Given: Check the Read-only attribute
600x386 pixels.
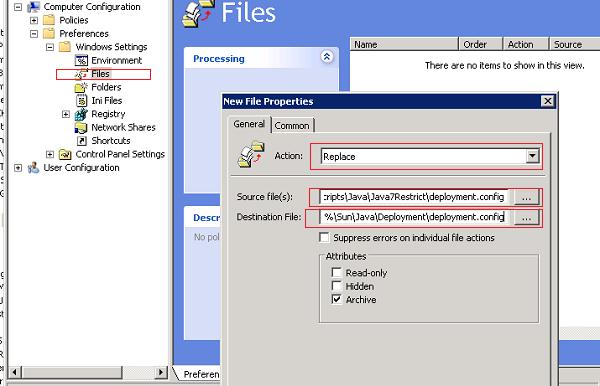Looking at the screenshot, I should 336,272.
